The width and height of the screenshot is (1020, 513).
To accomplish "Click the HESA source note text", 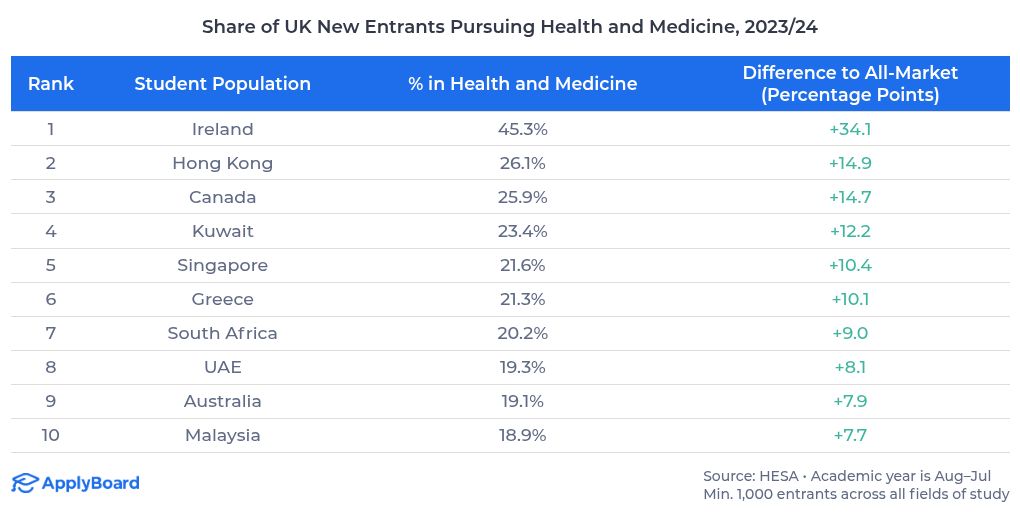I will [x=856, y=475].
